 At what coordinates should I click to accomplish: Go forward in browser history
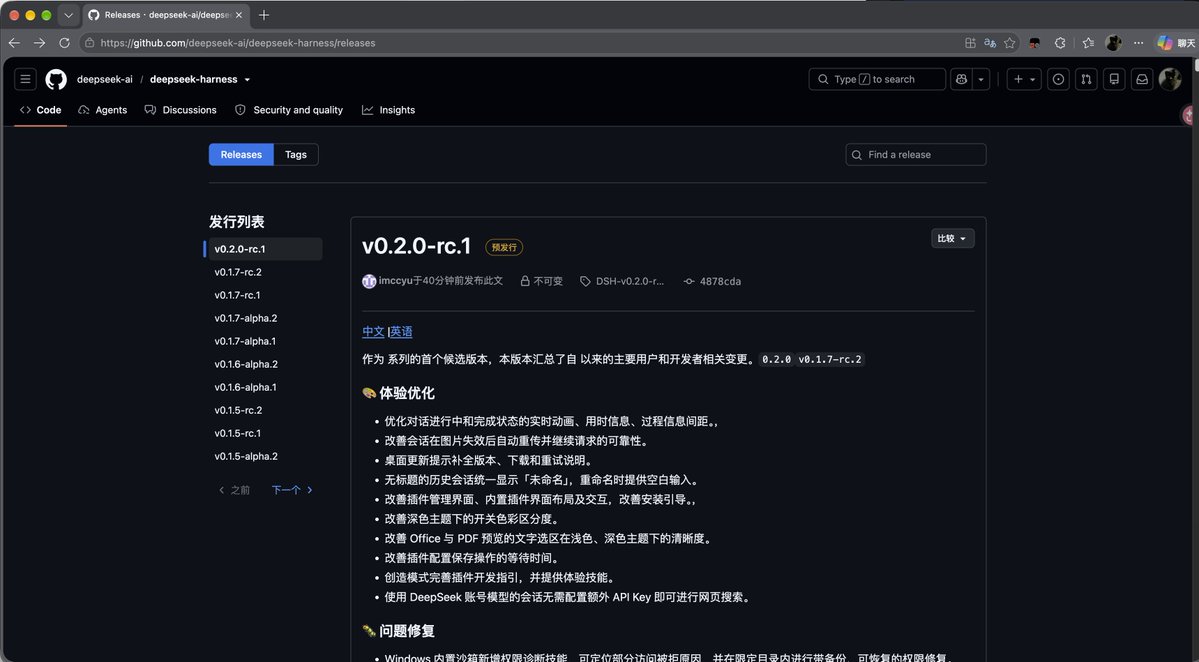tap(39, 43)
